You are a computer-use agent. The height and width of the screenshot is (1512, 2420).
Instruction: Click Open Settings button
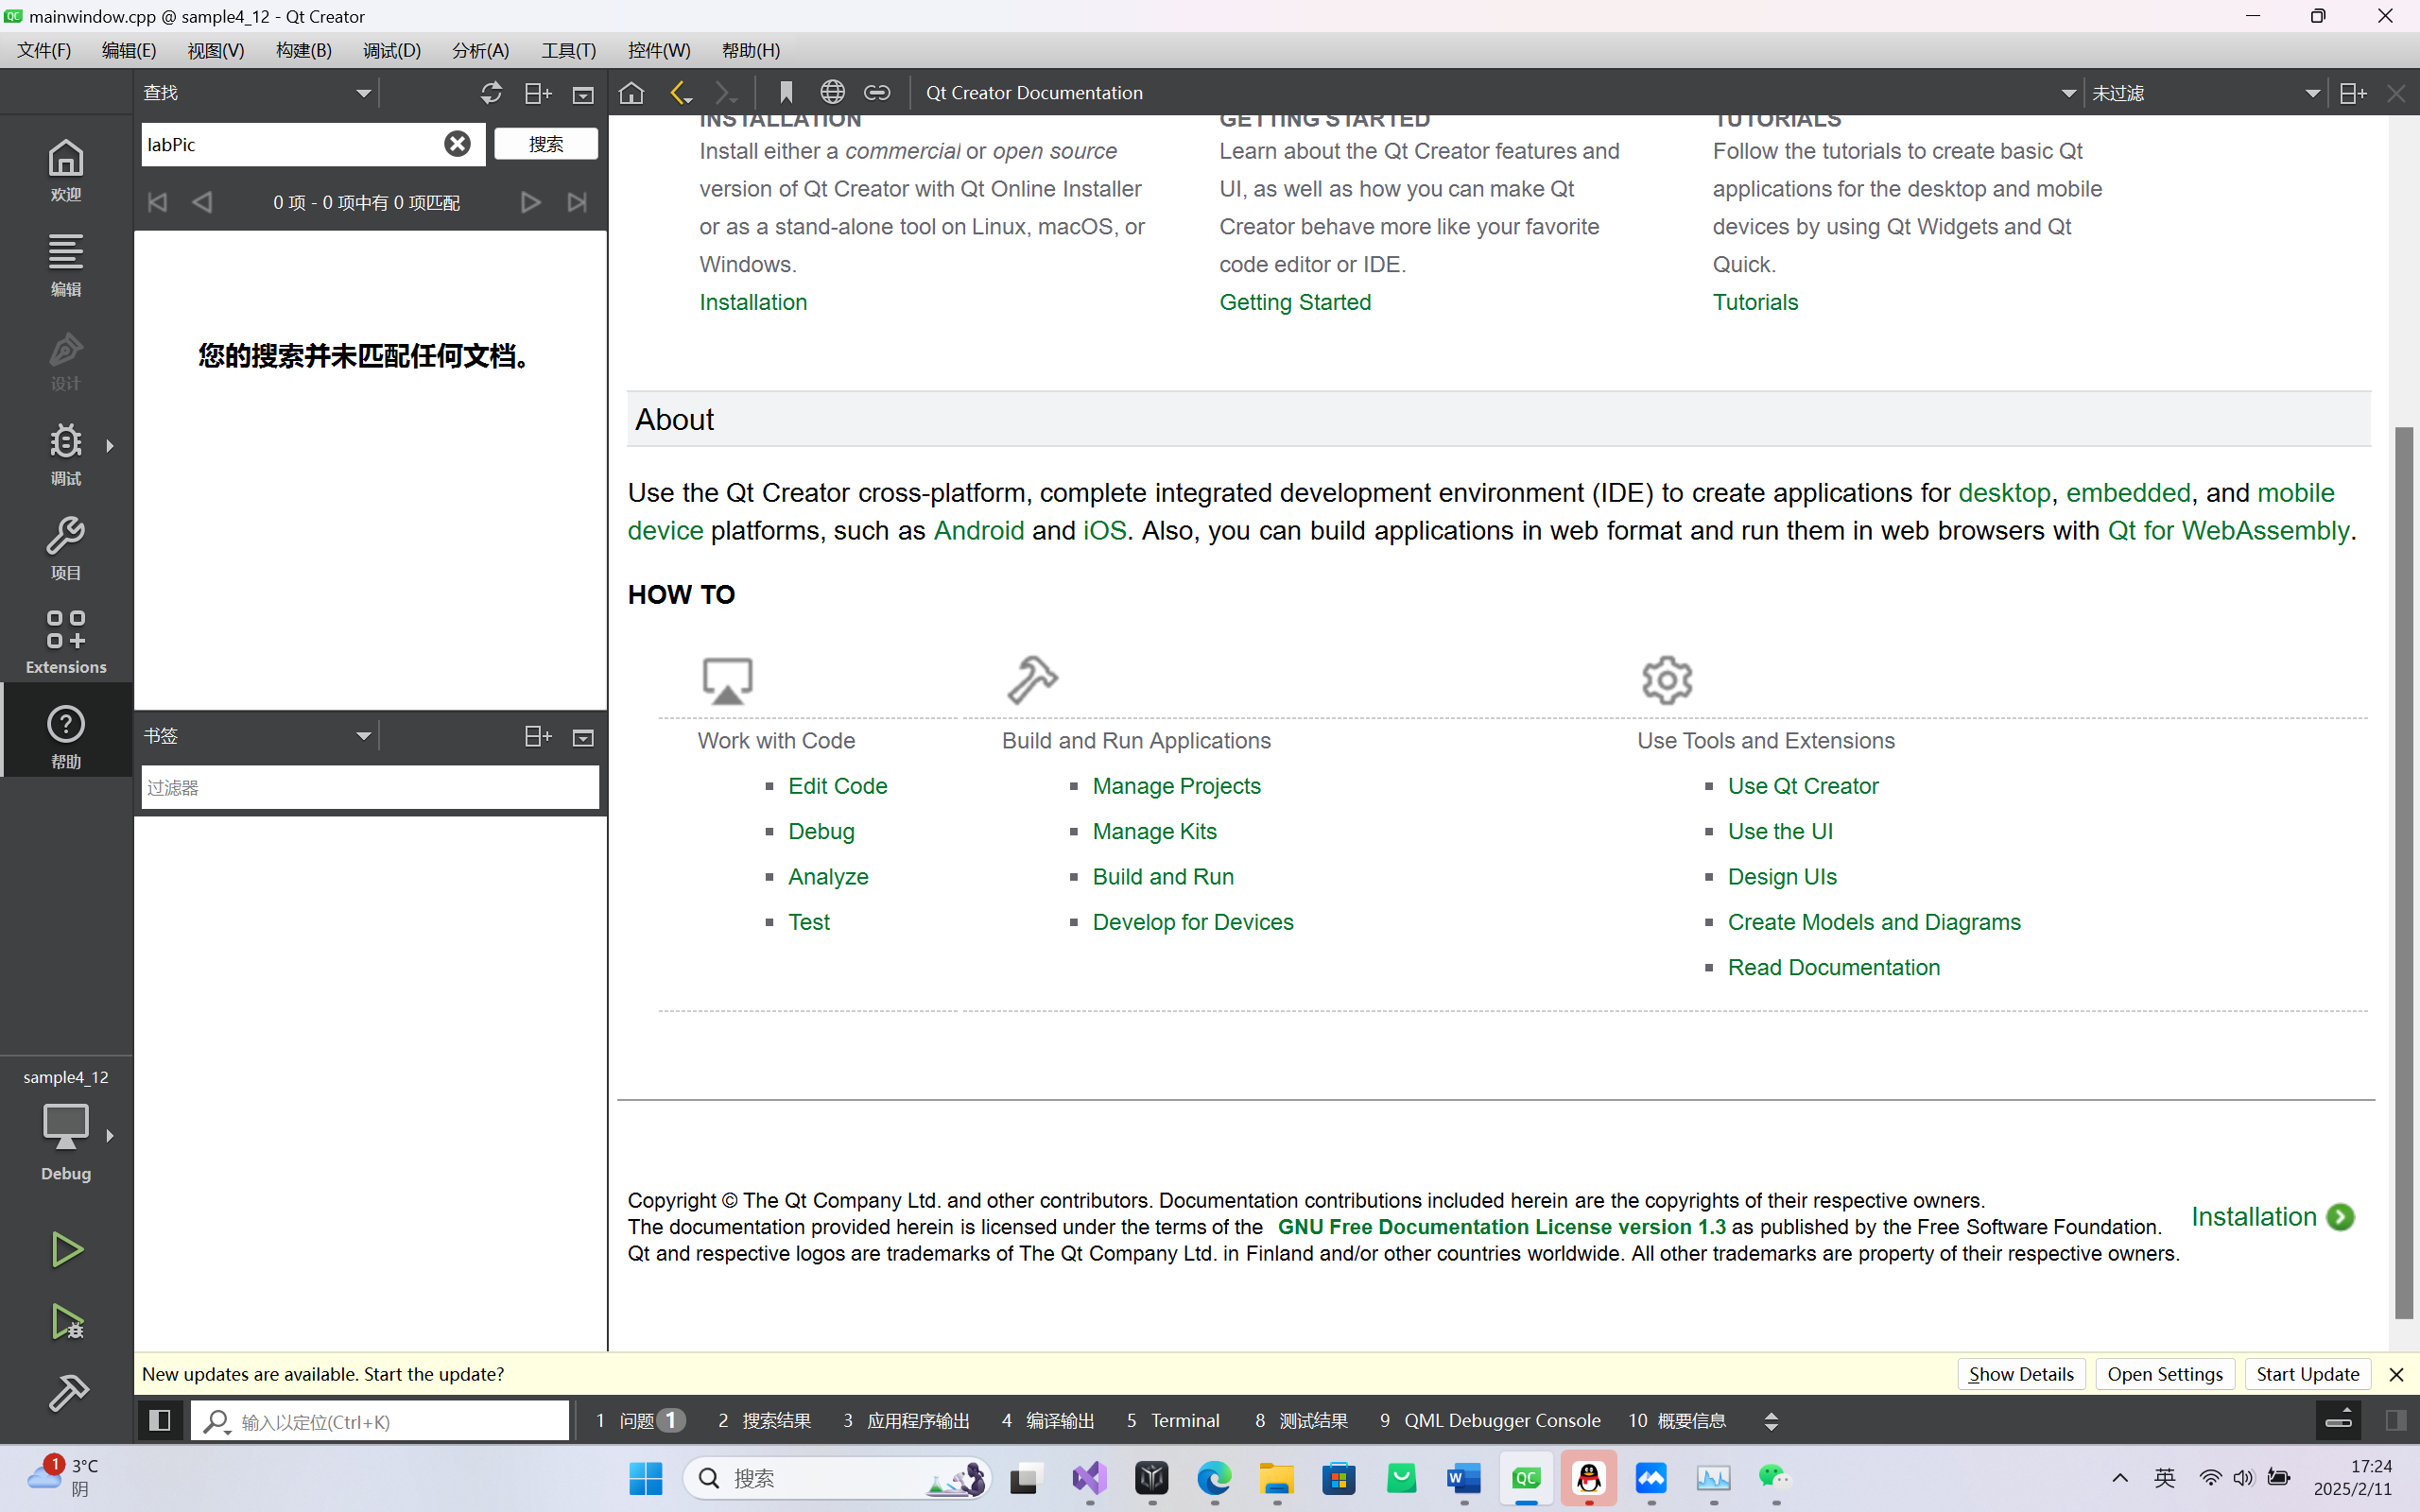coord(2164,1374)
